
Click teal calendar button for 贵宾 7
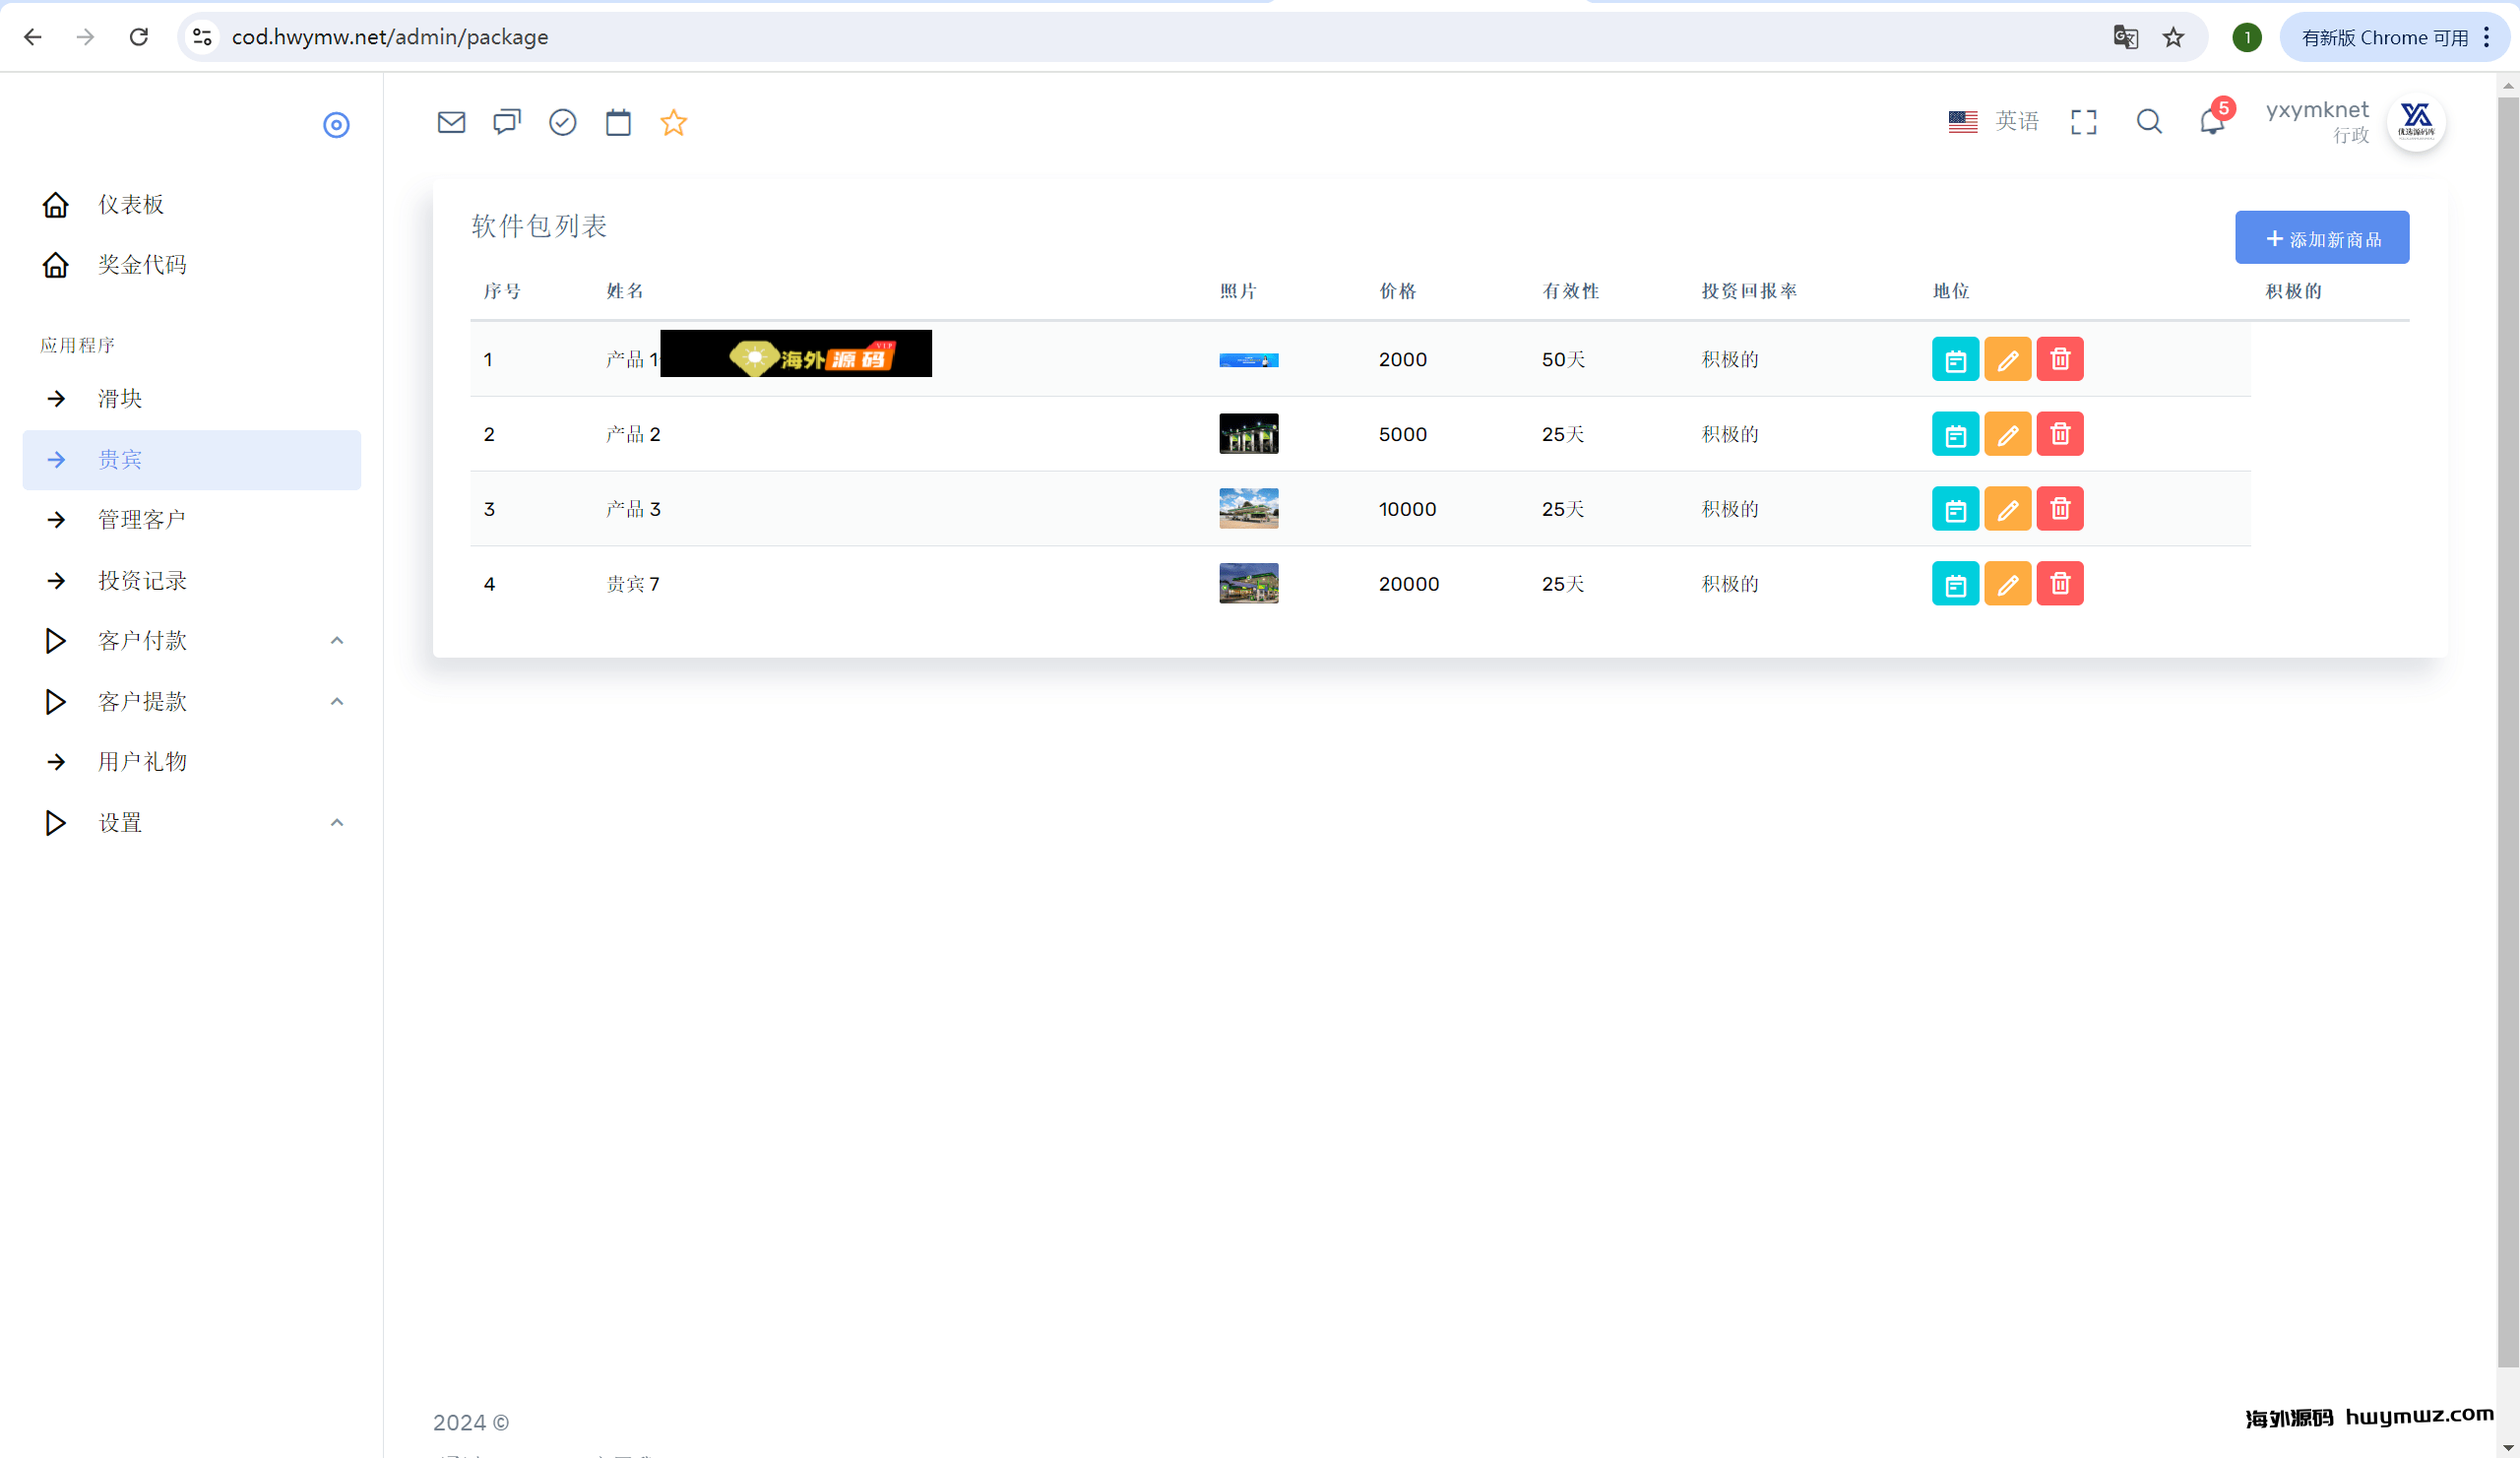point(1954,584)
